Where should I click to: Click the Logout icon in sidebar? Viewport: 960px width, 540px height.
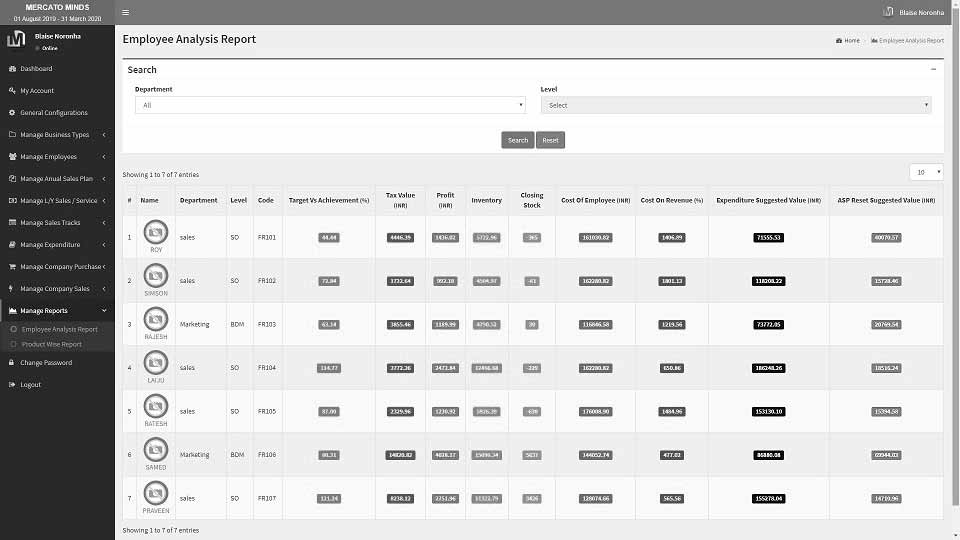click(12, 385)
